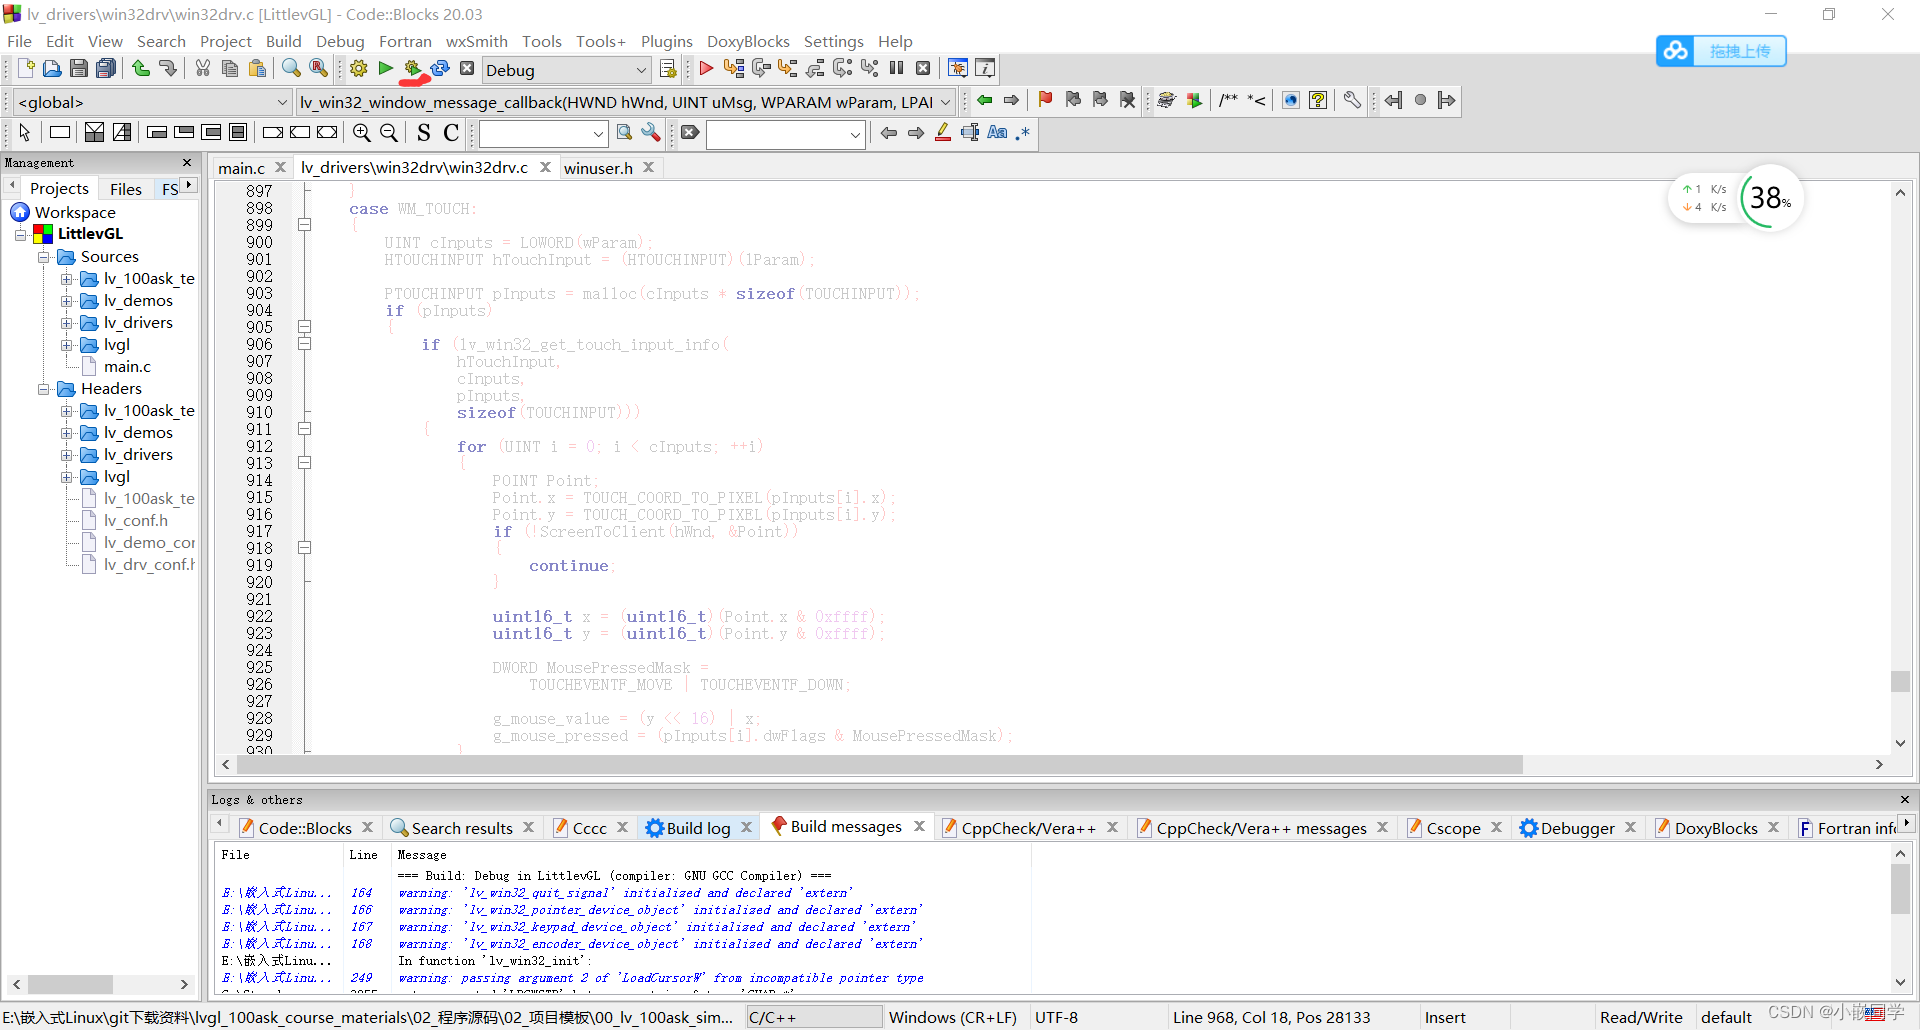Build the project with the gear icon
The image size is (1920, 1030).
click(x=358, y=68)
